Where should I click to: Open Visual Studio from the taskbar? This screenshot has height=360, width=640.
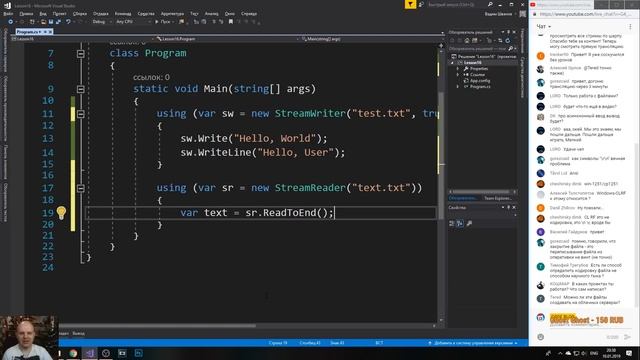click(x=90, y=353)
